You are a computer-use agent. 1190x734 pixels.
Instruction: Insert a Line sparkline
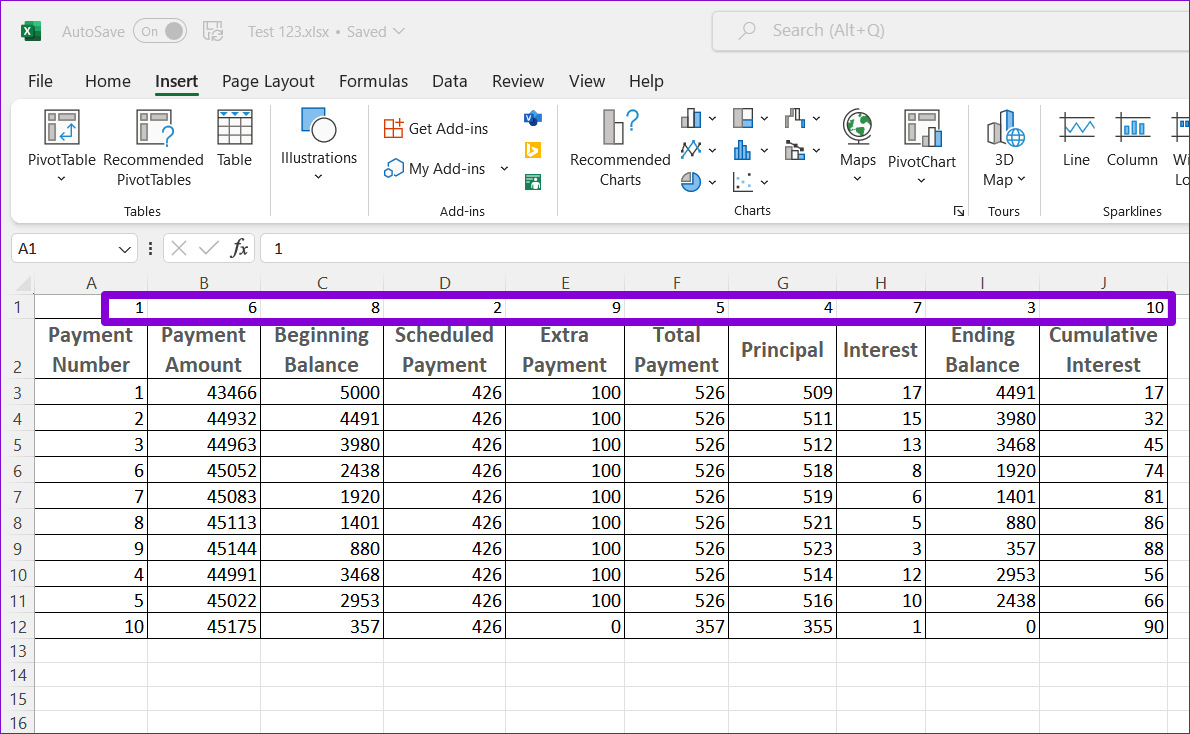tap(1076, 138)
